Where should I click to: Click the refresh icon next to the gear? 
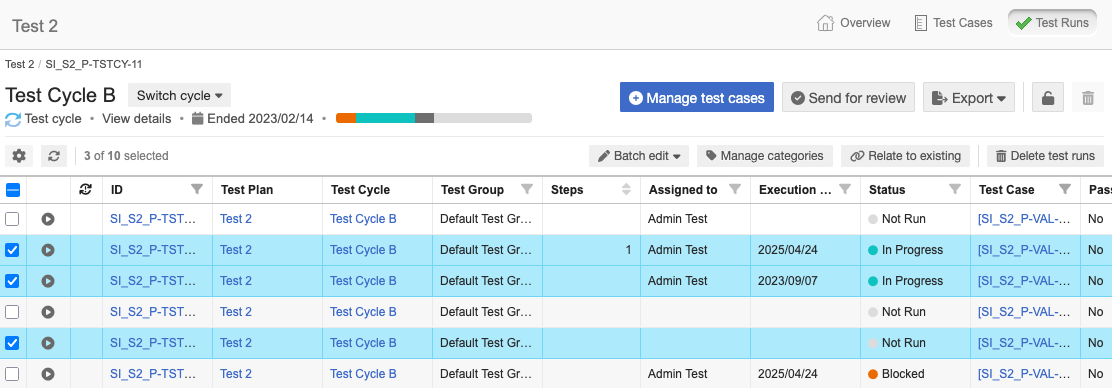coord(54,156)
